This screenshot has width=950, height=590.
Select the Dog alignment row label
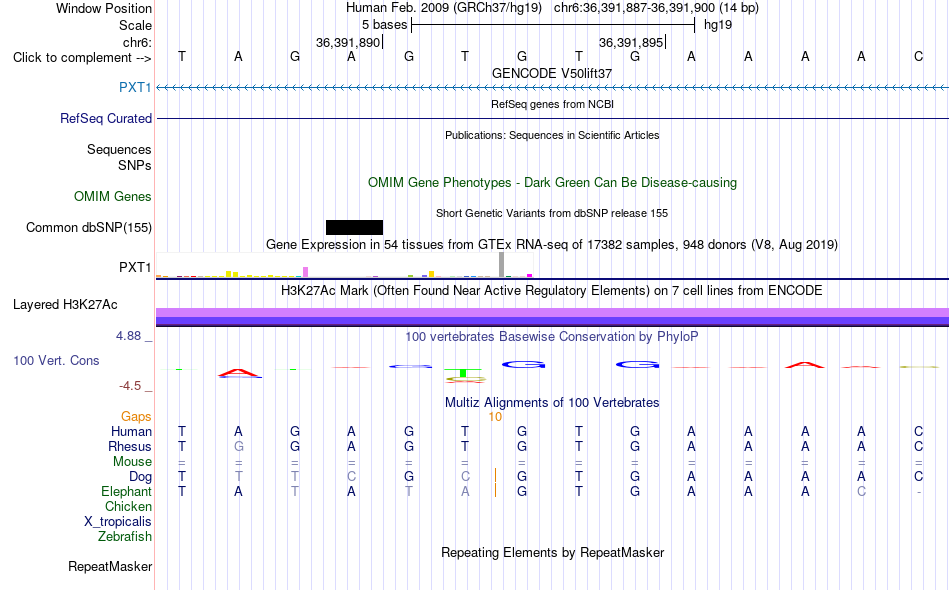coord(140,477)
